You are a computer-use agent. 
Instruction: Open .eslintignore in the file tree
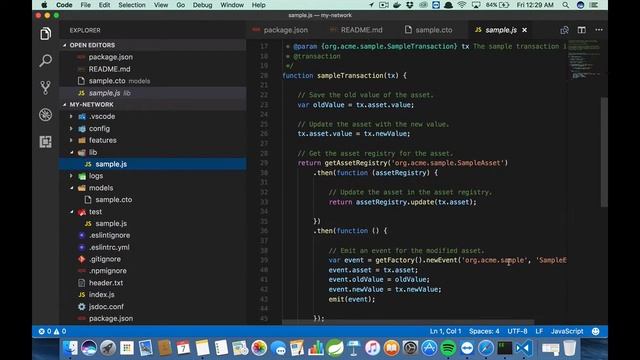click(109, 236)
